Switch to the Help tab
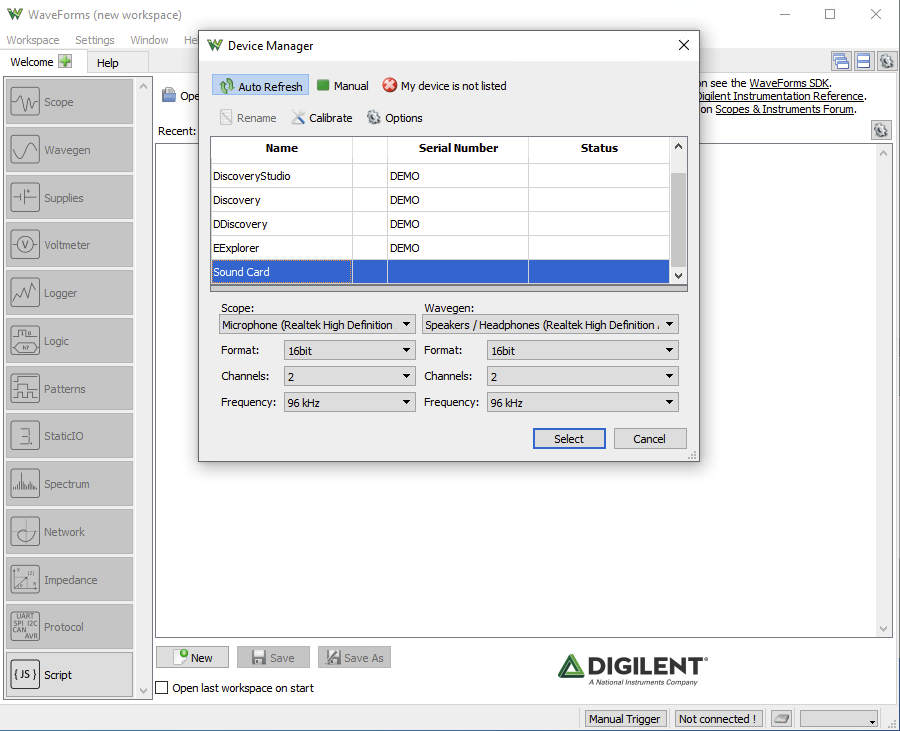This screenshot has width=900, height=731. point(108,62)
